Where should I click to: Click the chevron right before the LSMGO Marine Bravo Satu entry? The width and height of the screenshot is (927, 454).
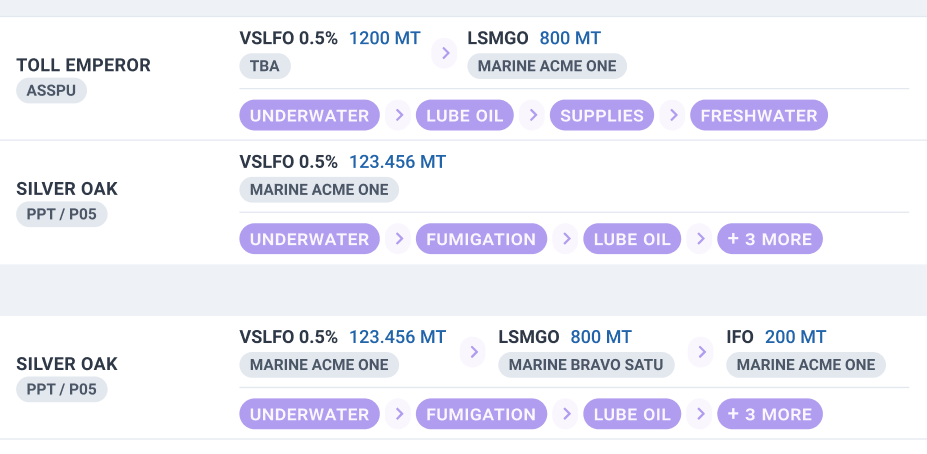[x=472, y=351]
